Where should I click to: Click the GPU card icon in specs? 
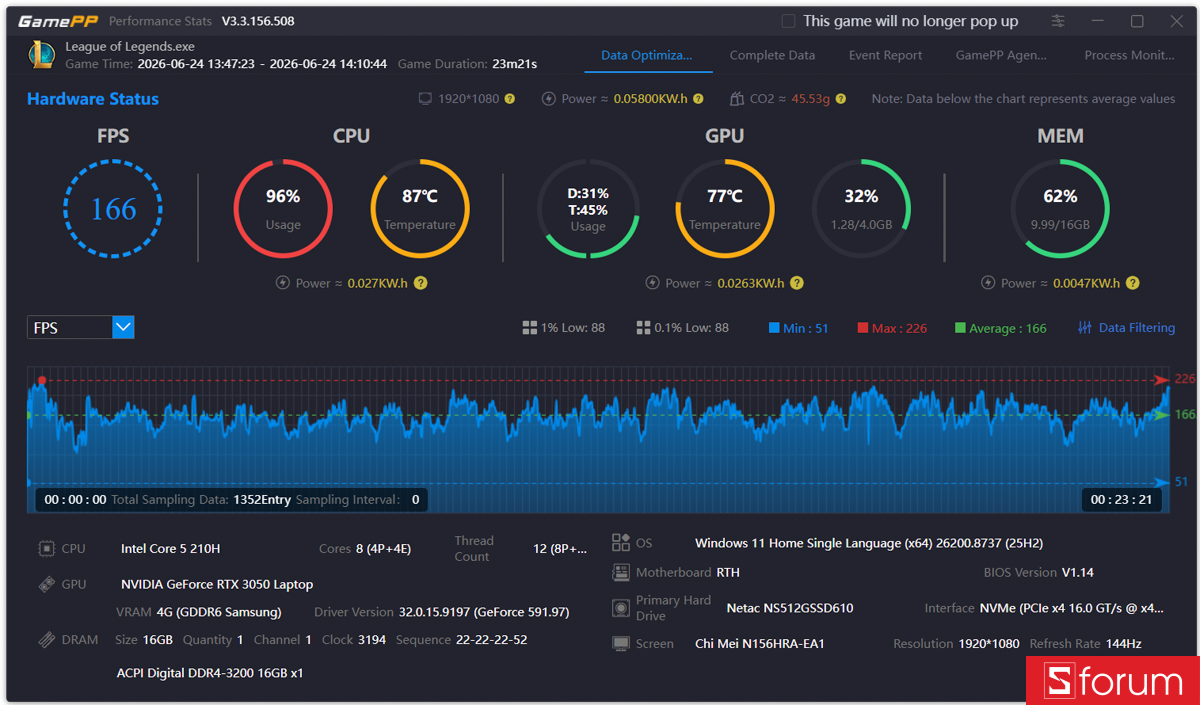click(46, 584)
